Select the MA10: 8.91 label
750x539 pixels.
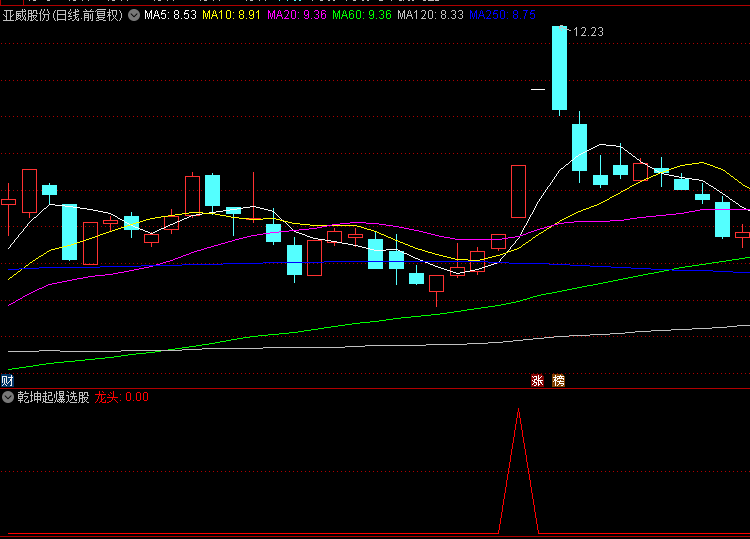click(x=231, y=15)
